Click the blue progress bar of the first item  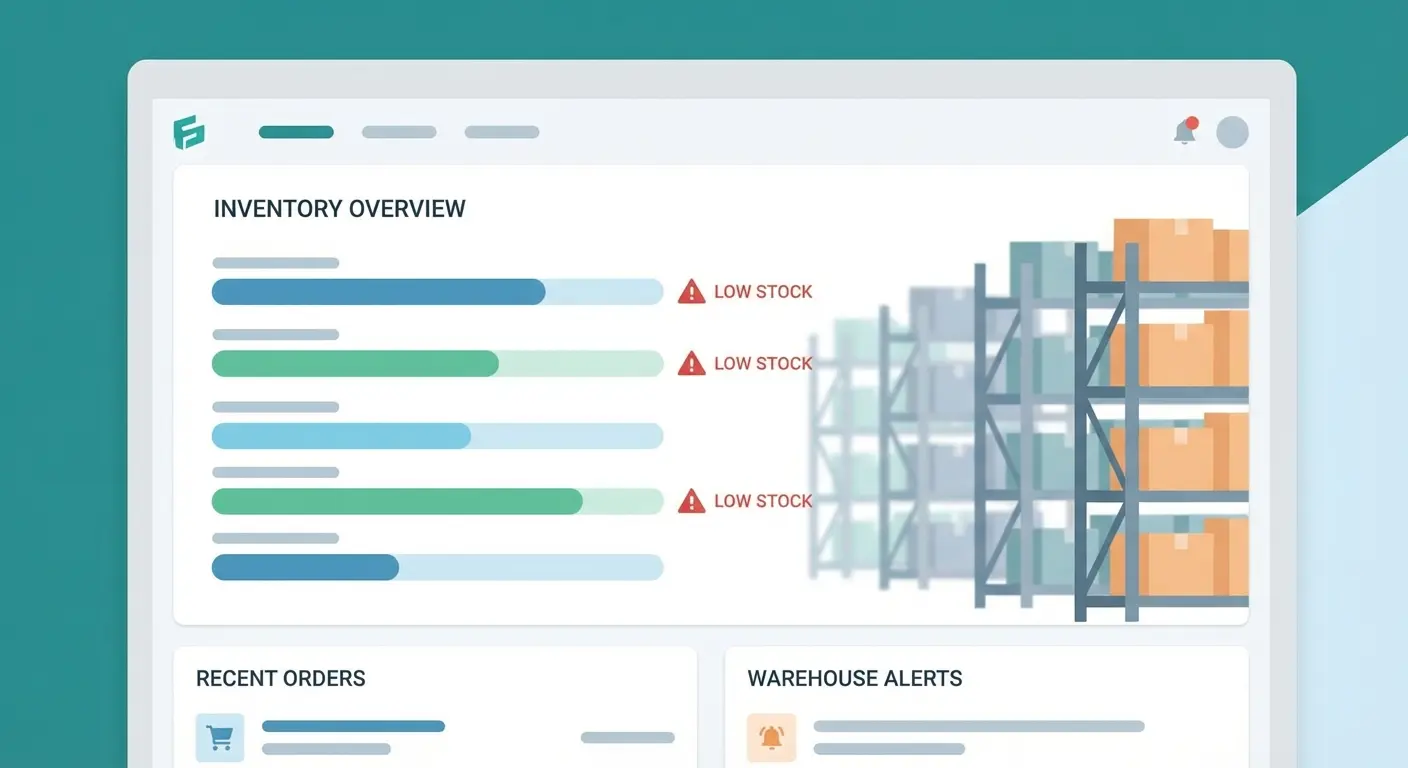click(x=377, y=292)
